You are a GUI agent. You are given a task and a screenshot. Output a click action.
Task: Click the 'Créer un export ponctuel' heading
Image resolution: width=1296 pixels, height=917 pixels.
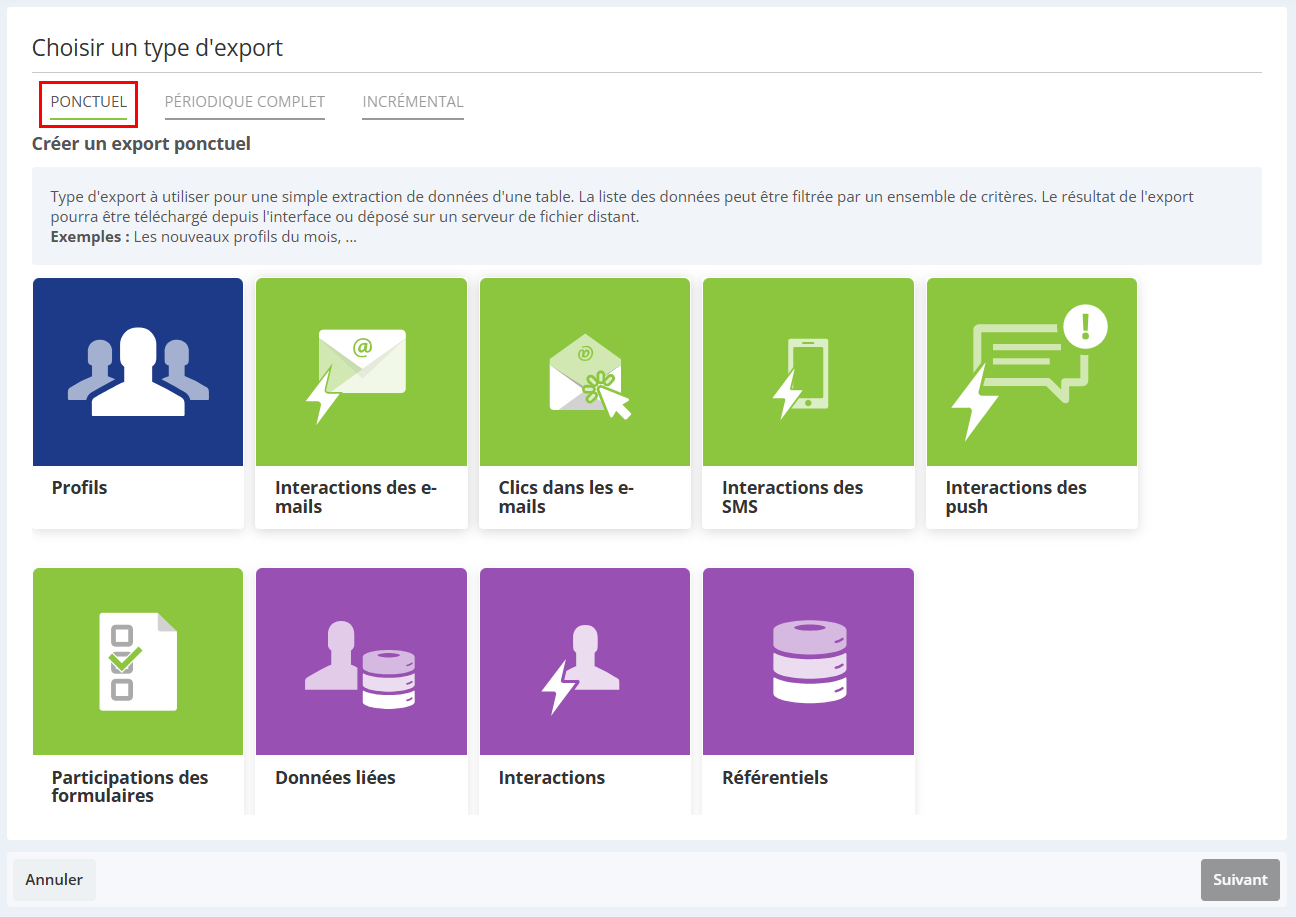[x=141, y=144]
